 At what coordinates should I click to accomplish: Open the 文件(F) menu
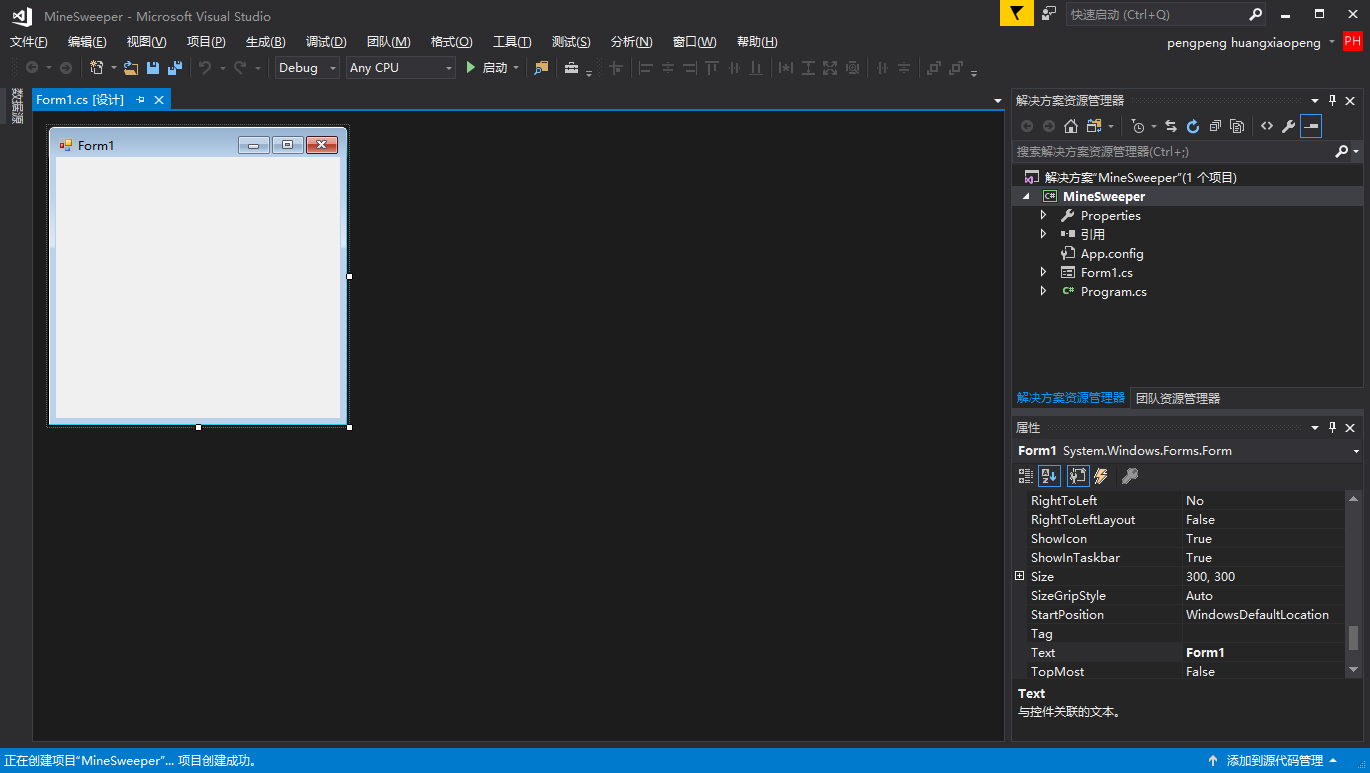(x=29, y=42)
